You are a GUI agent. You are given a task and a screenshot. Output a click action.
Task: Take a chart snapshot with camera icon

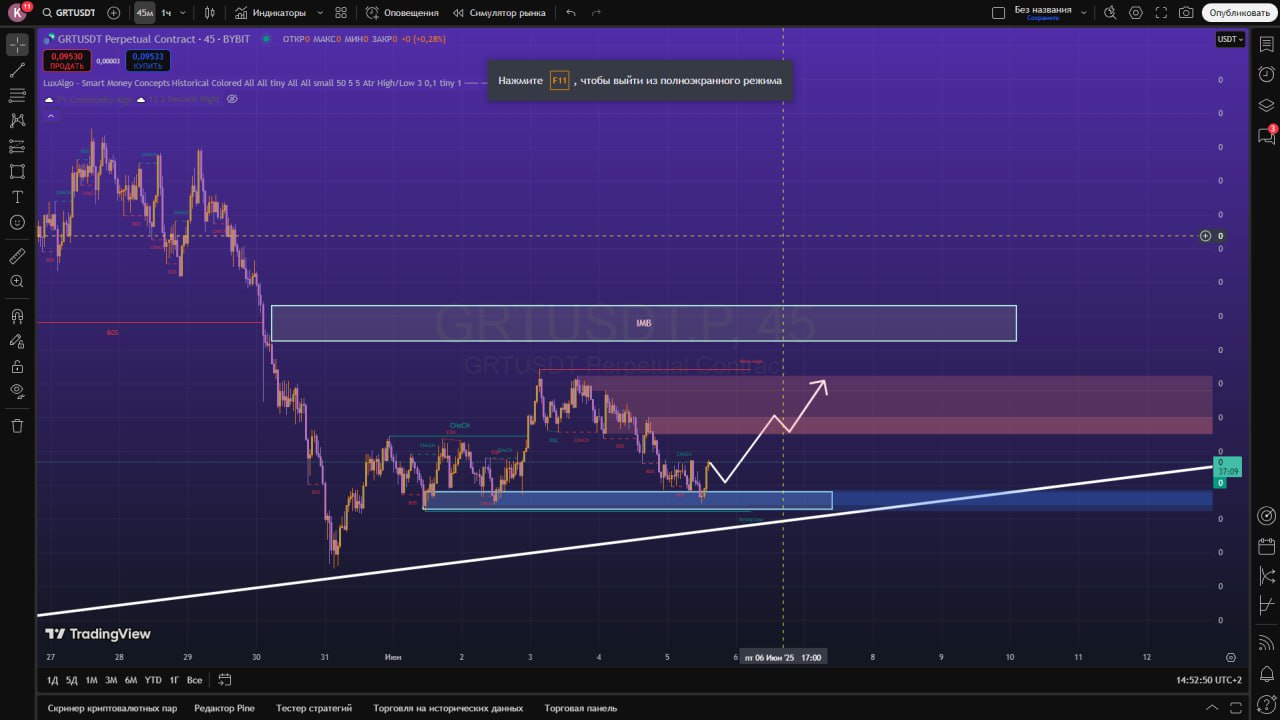point(1186,13)
